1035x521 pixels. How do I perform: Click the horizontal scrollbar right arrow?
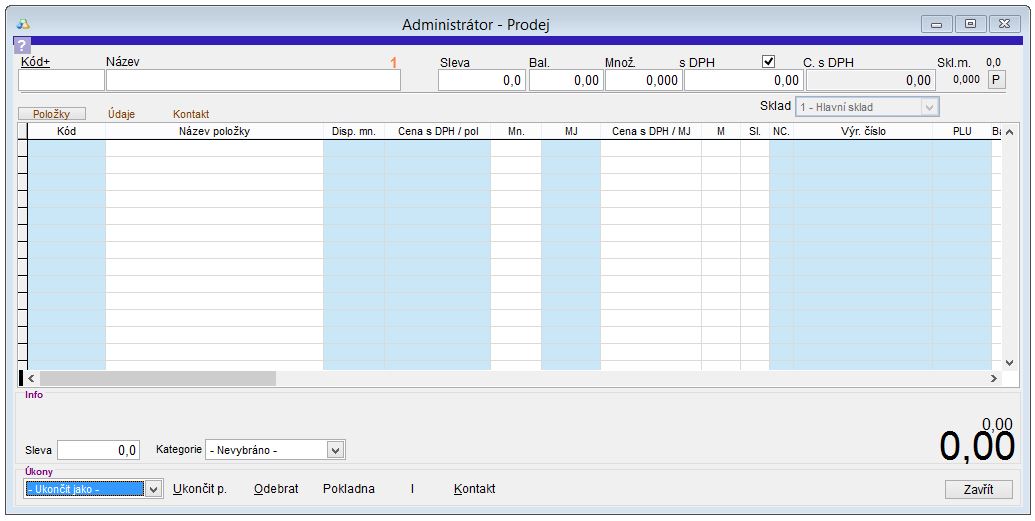point(993,379)
